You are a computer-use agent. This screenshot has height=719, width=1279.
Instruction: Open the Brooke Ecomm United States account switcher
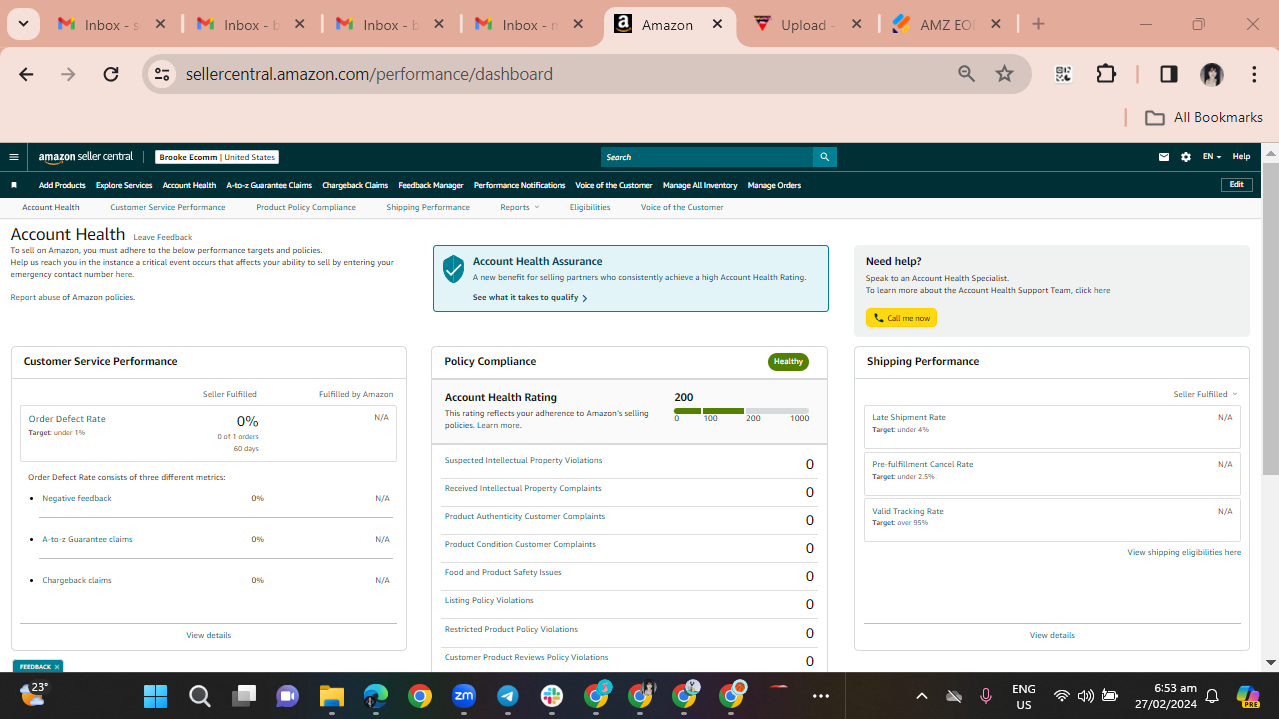click(217, 157)
